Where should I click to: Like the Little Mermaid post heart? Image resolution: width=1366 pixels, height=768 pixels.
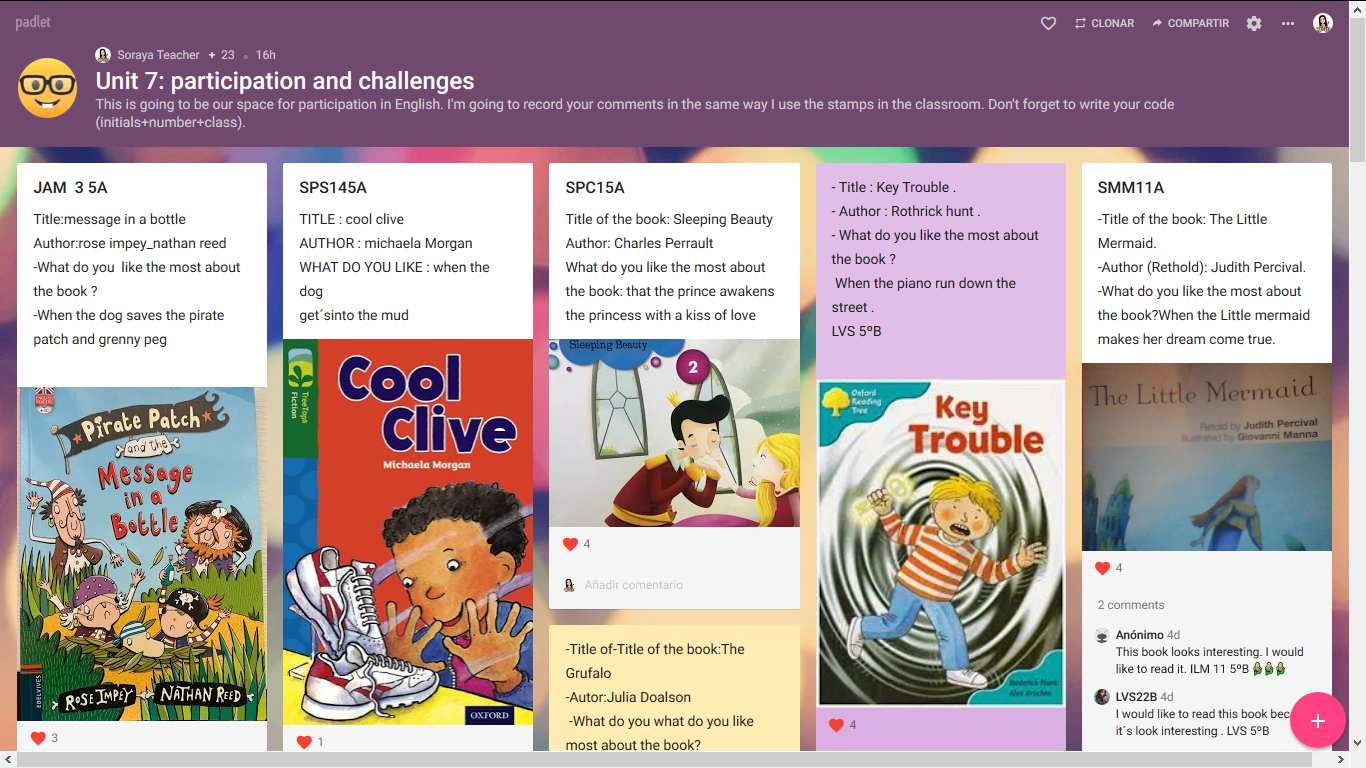1102,568
